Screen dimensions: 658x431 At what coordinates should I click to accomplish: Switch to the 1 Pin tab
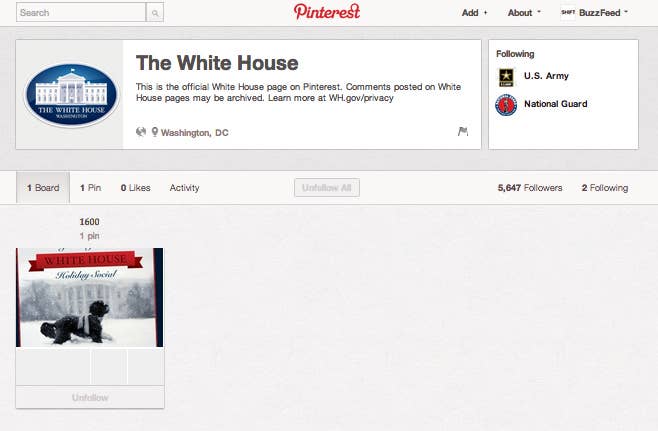(x=91, y=188)
